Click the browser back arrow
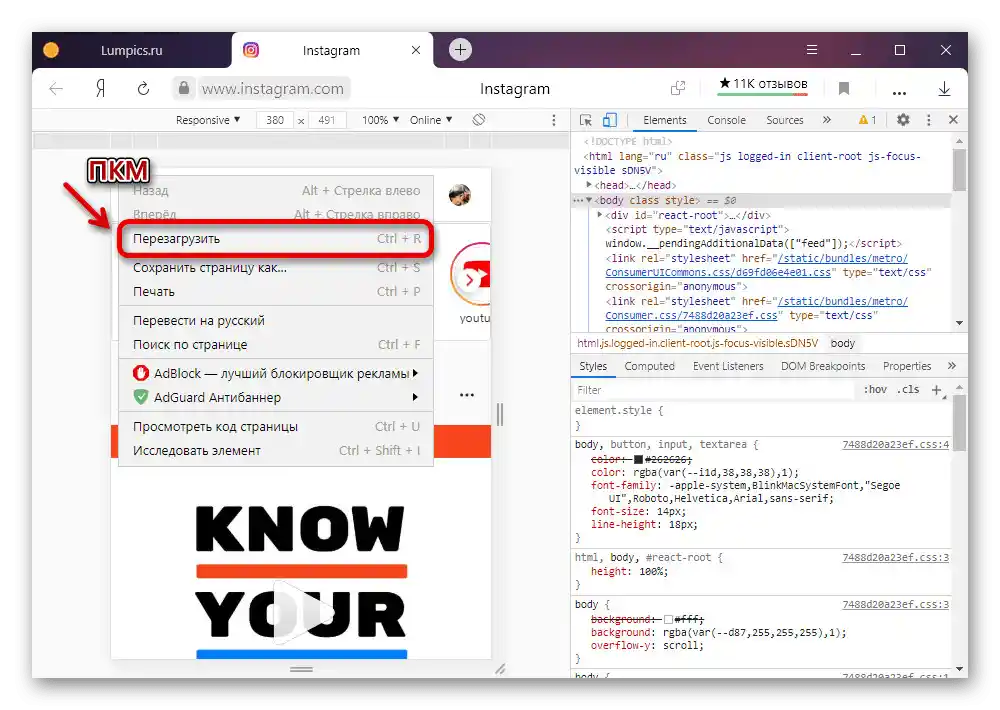 click(56, 89)
